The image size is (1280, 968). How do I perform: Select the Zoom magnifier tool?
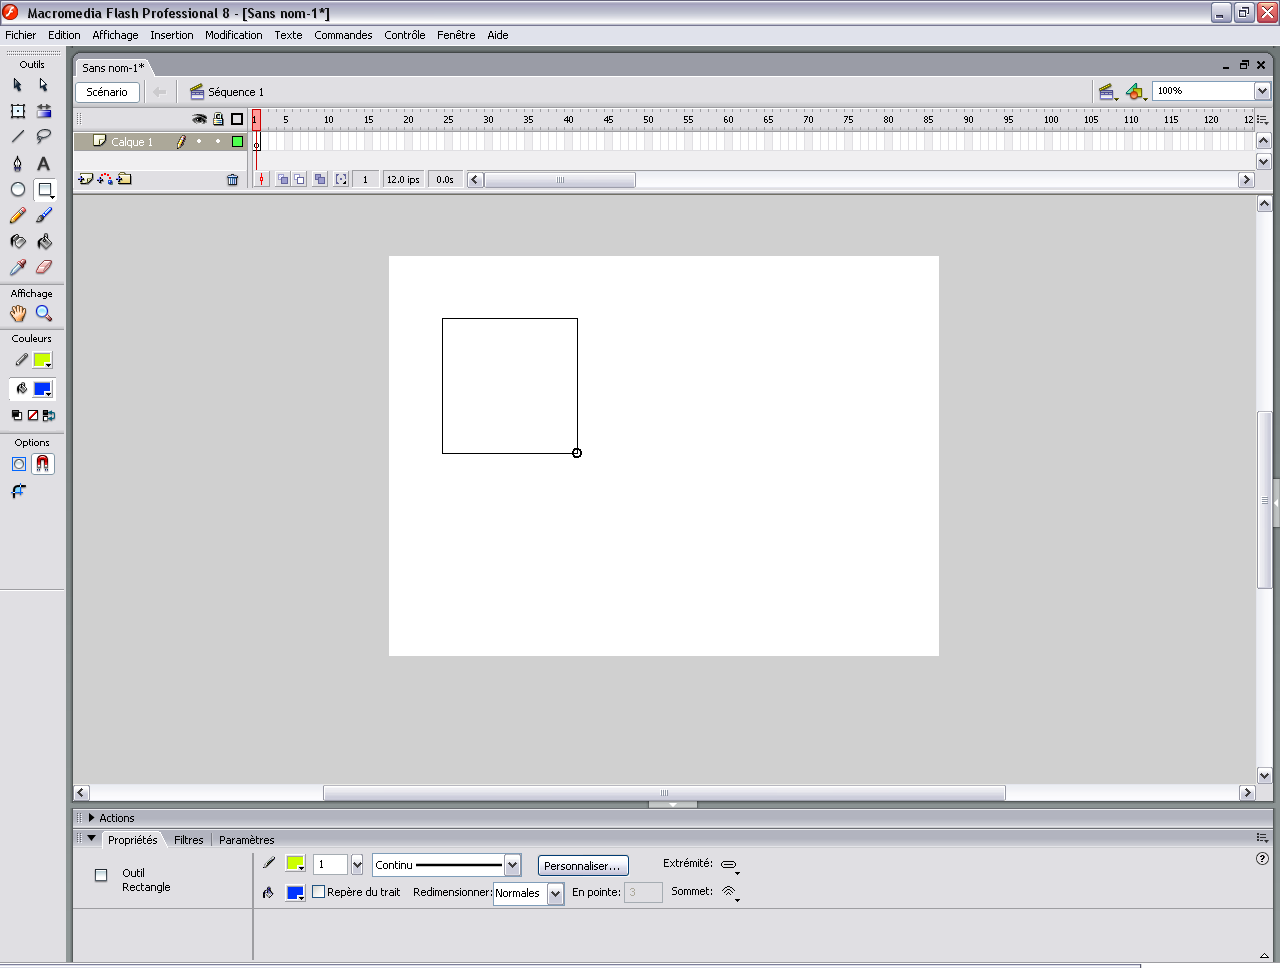44,314
